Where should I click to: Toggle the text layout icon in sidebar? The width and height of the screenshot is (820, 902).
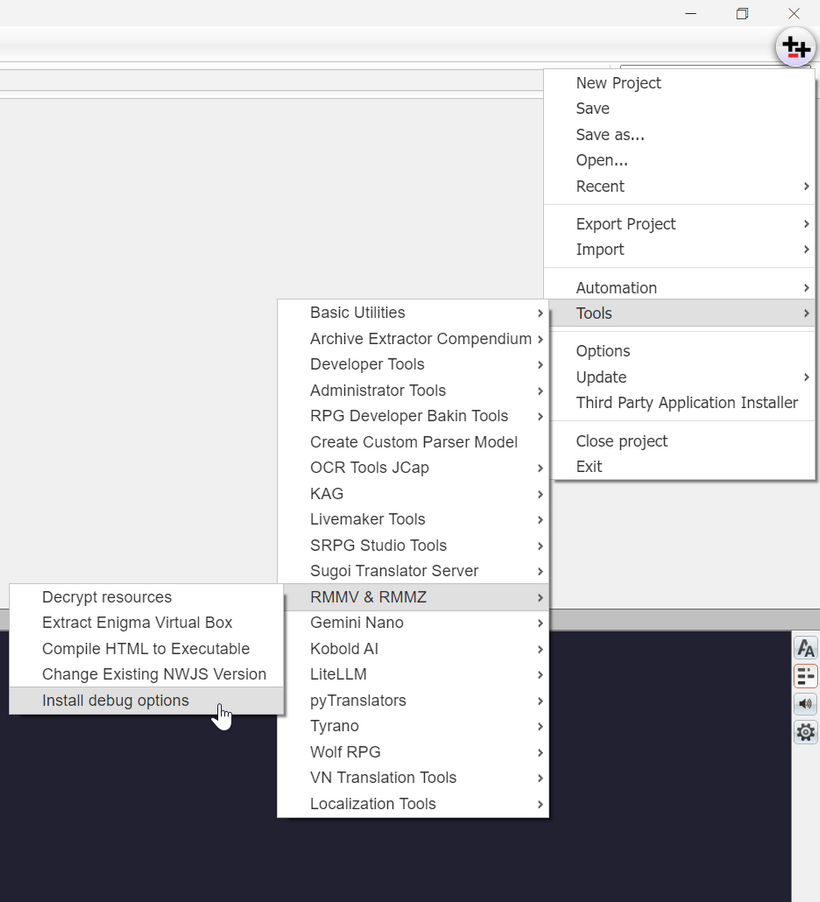coord(805,676)
